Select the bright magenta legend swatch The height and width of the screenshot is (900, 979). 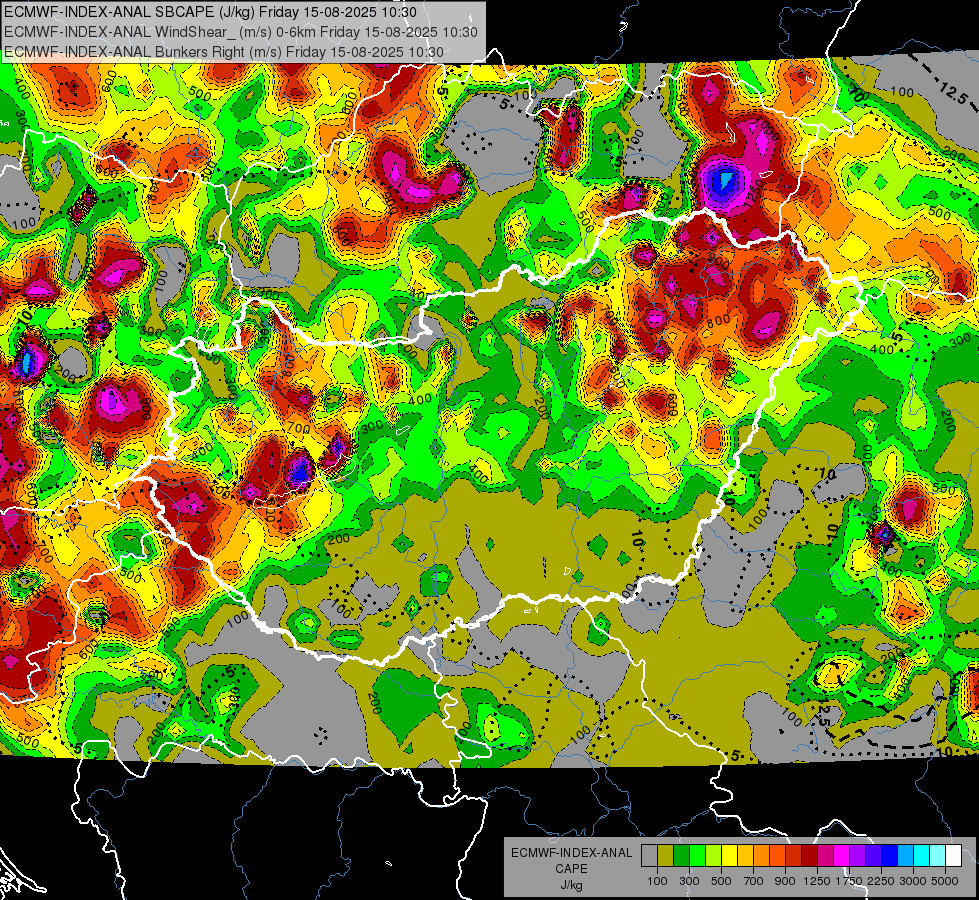[x=842, y=856]
